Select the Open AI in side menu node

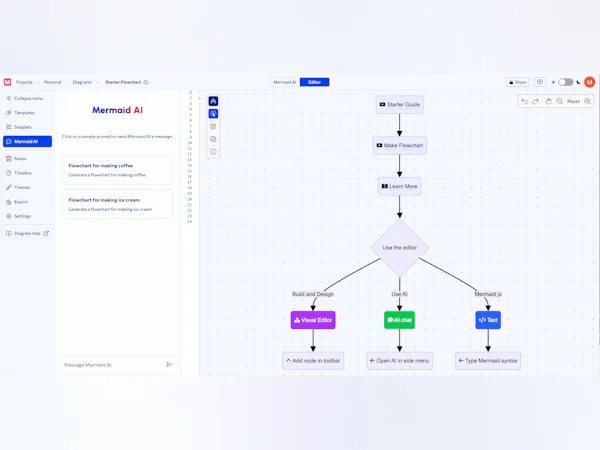[399, 361]
